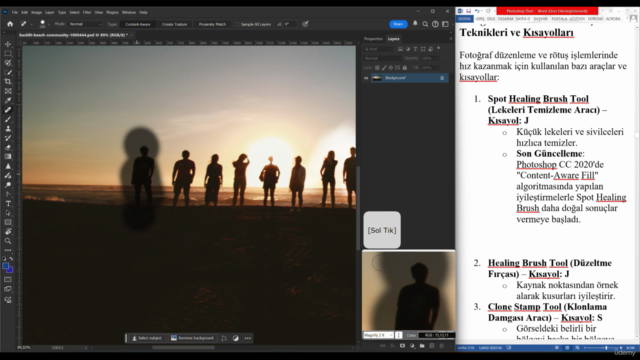640x360 pixels.
Task: Open Photoshop Window menu
Action: pos(129,13)
